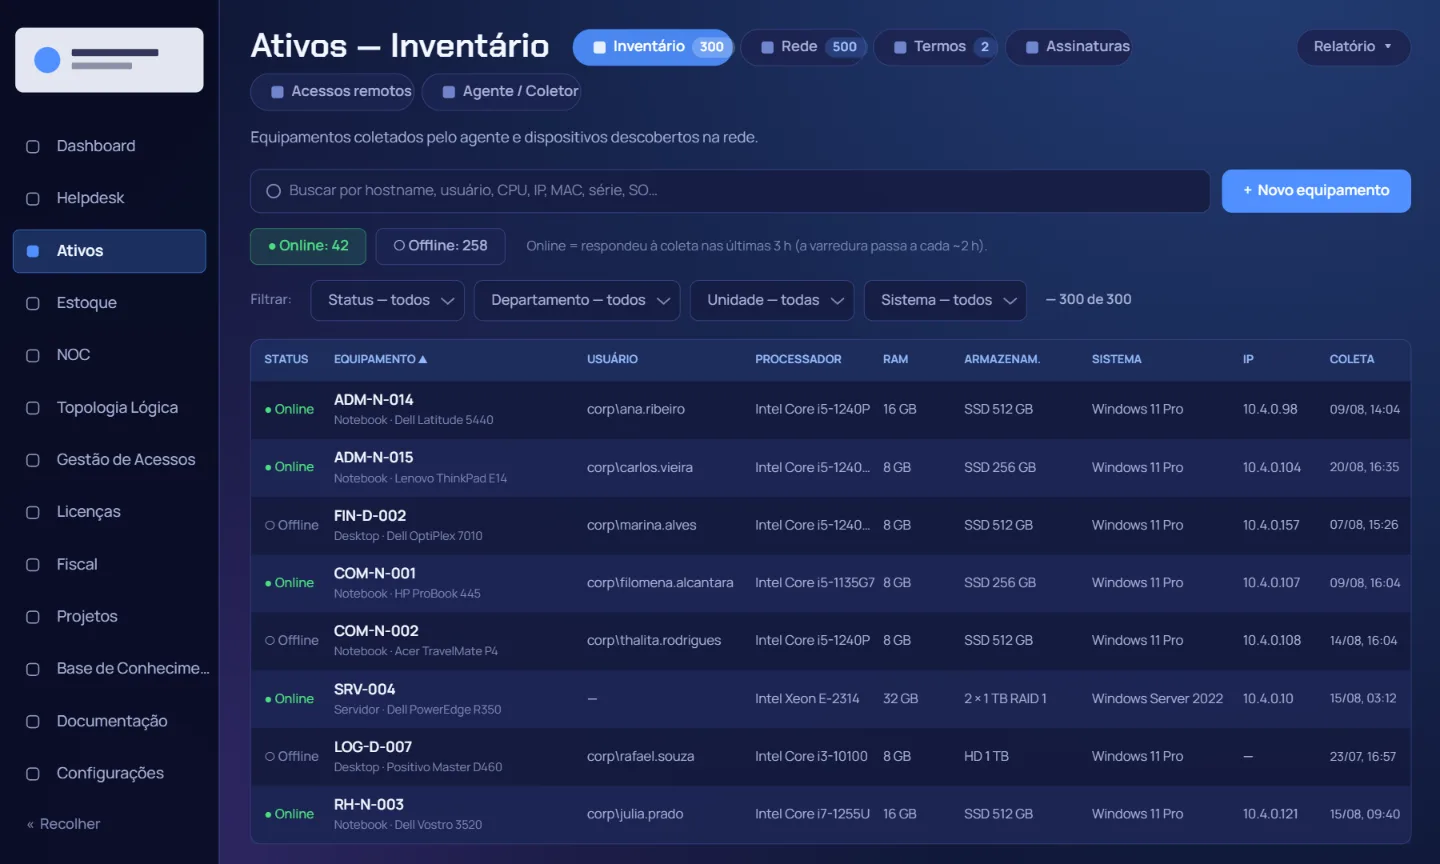Toggle the Online: 42 filter chip
1440x864 pixels.
click(x=308, y=246)
